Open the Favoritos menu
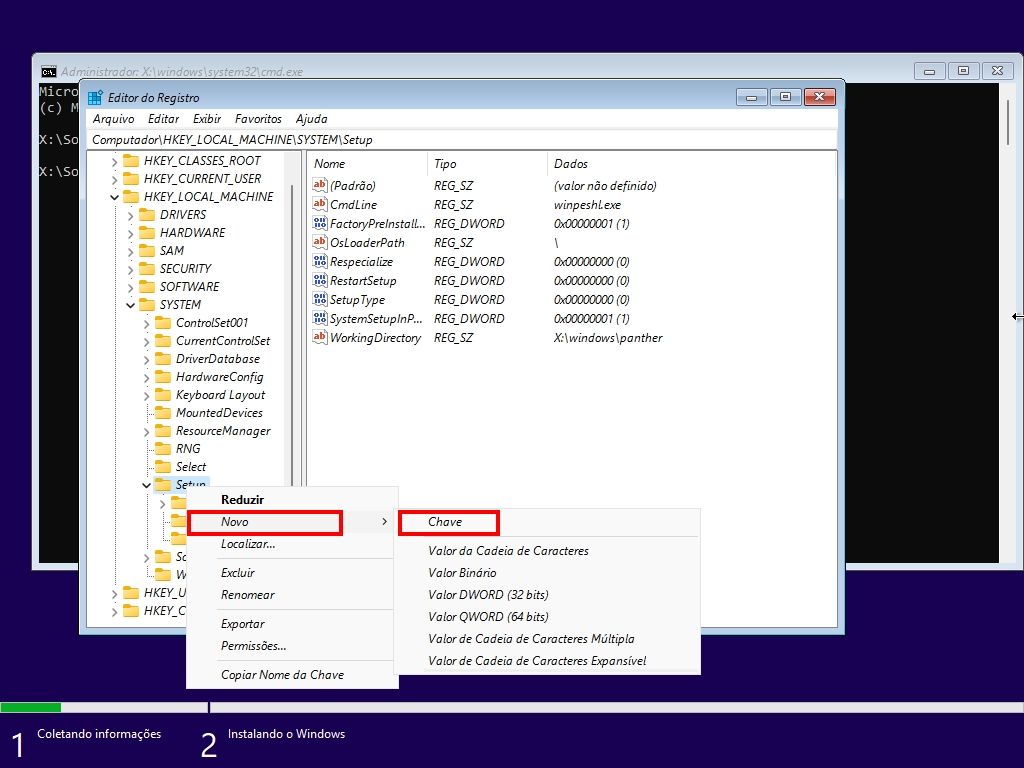The height and width of the screenshot is (768, 1024). (x=258, y=119)
